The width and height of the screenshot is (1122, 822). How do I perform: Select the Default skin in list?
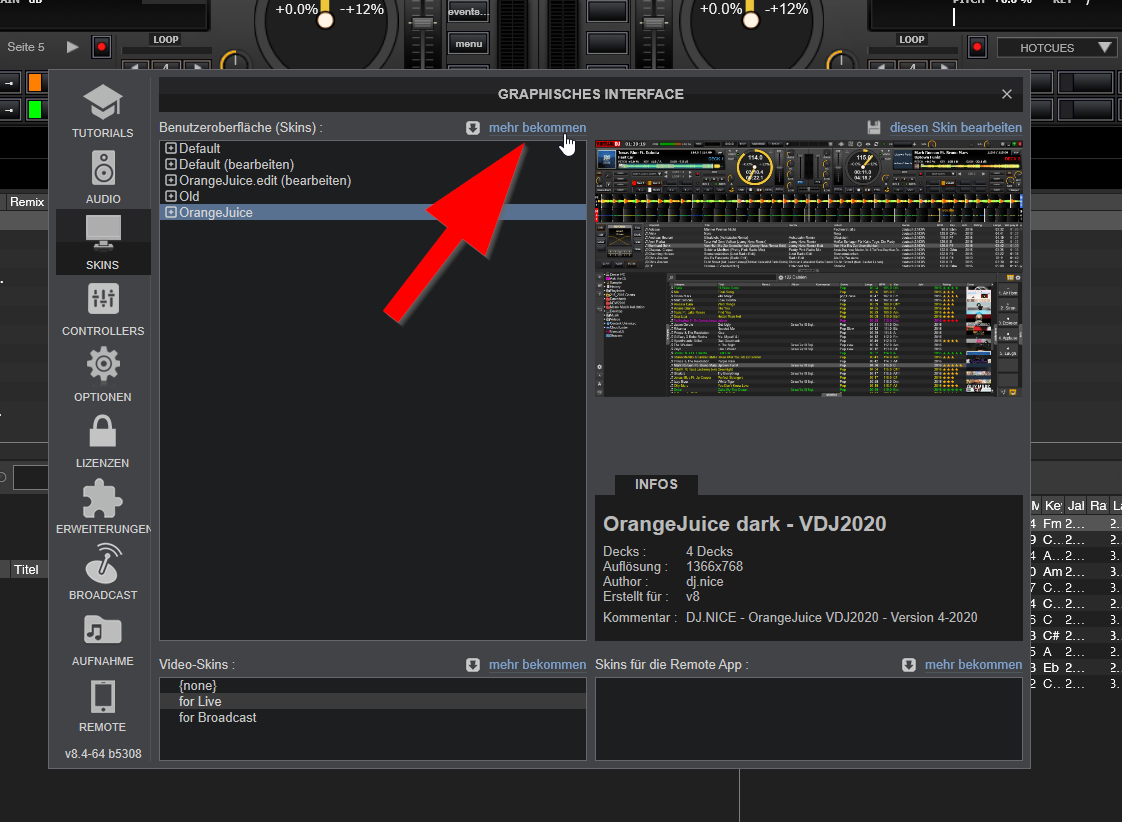point(372,148)
